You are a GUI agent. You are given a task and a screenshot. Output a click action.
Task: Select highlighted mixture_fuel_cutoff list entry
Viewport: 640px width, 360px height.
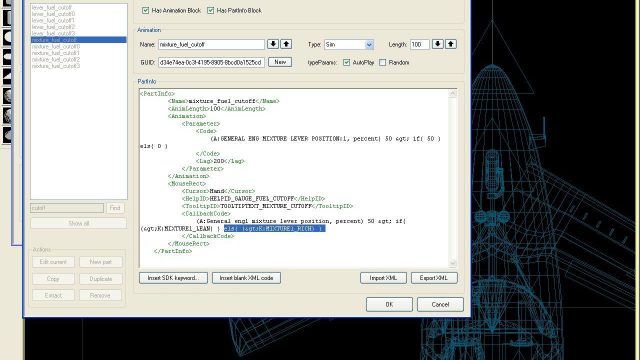coord(78,40)
